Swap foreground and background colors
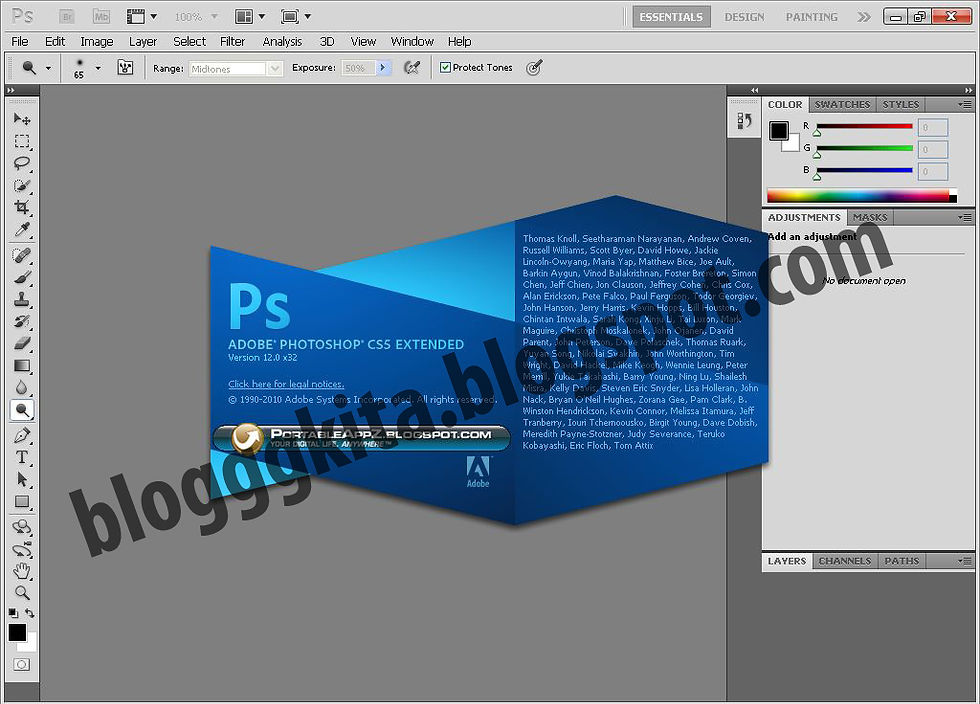Viewport: 980px width, 704px height. [x=30, y=613]
